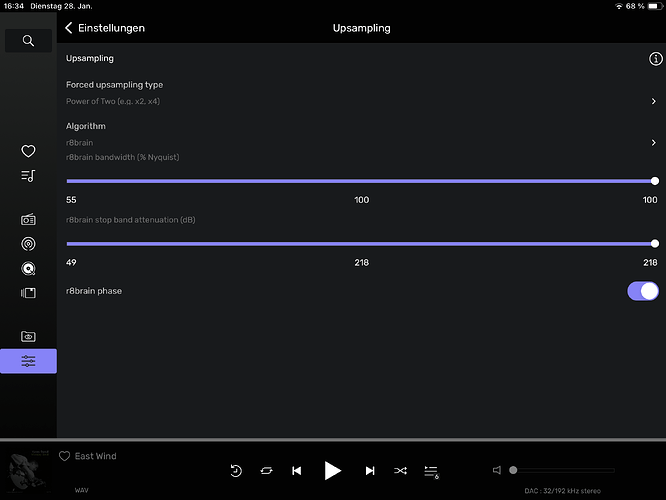Toggle repeat mode
Image resolution: width=666 pixels, height=500 pixels.
click(x=266, y=471)
